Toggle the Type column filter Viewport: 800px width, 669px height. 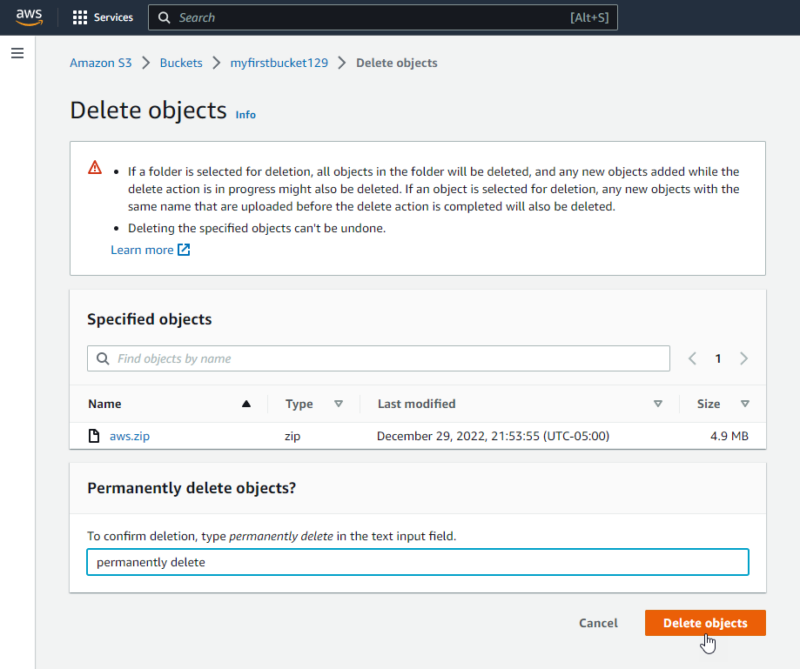coord(339,403)
